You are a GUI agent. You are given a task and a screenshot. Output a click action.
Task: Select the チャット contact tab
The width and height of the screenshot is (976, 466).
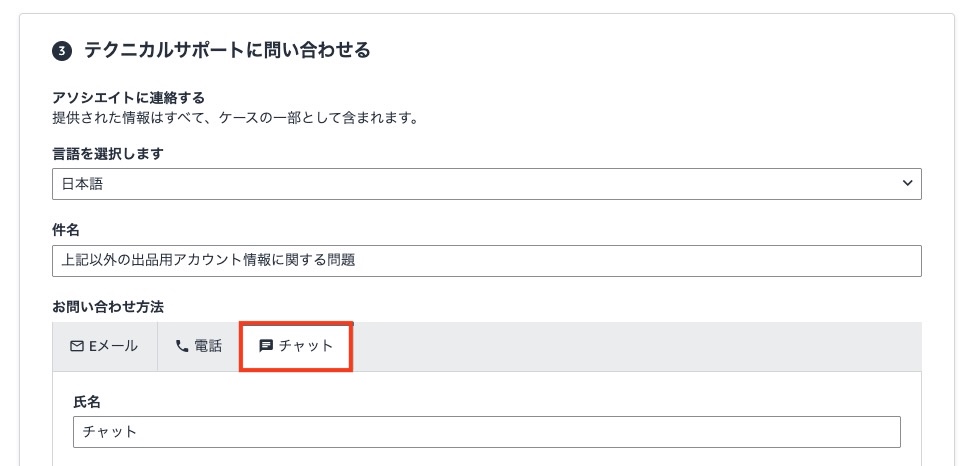(x=296, y=346)
